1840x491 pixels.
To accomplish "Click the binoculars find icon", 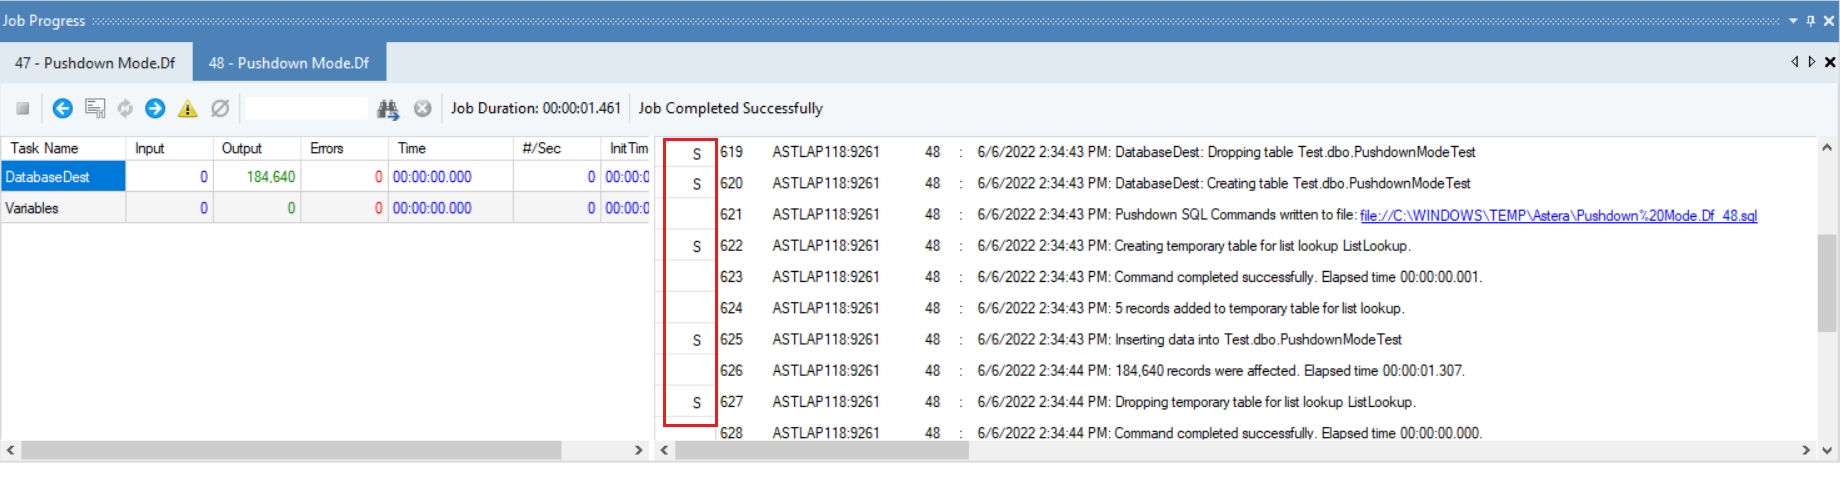I will [388, 108].
